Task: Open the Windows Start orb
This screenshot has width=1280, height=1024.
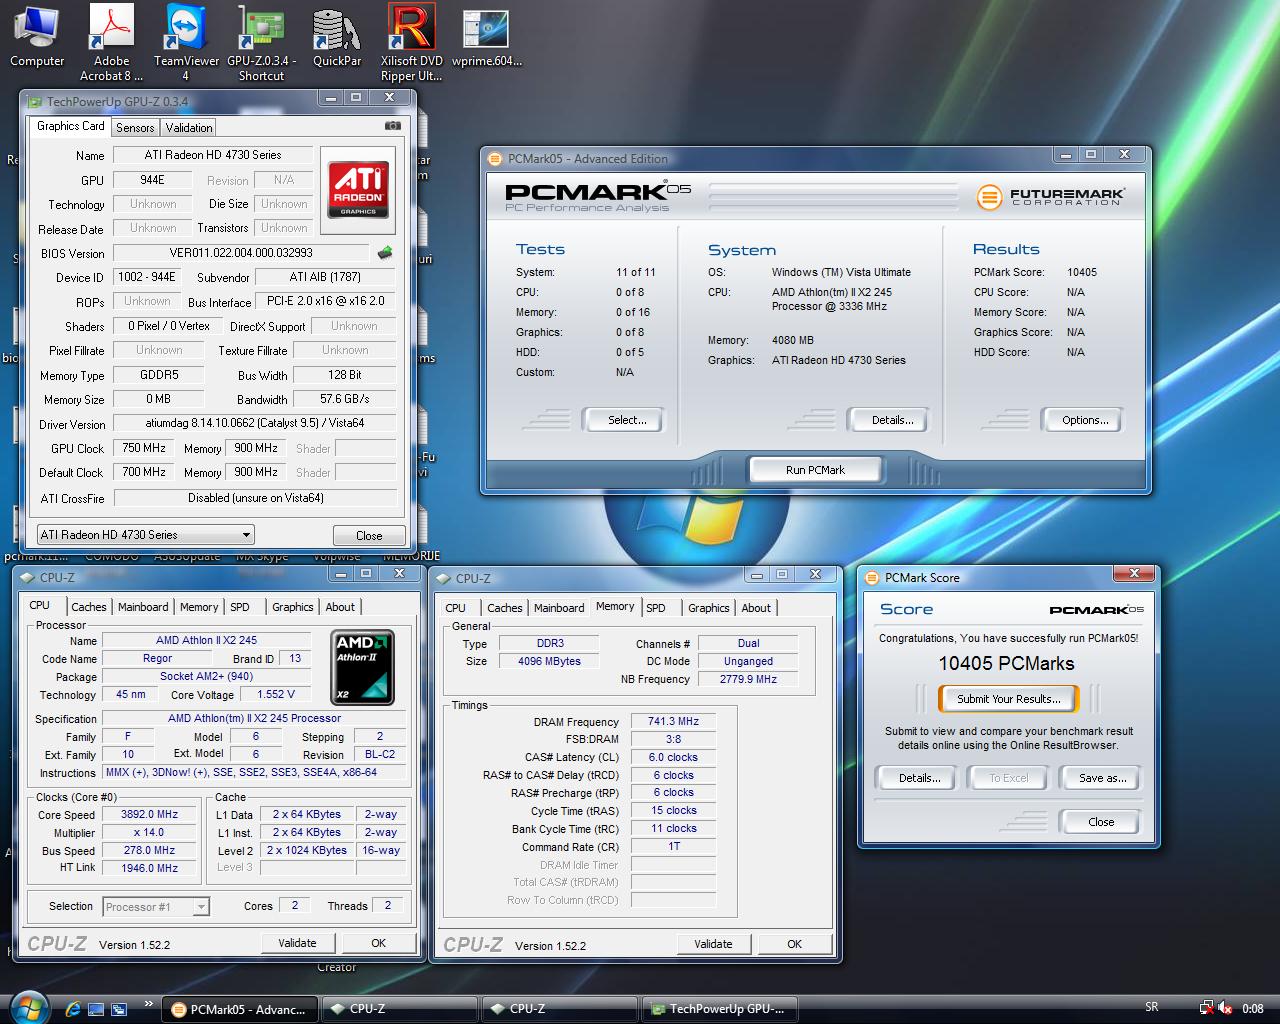Action: point(27,1007)
